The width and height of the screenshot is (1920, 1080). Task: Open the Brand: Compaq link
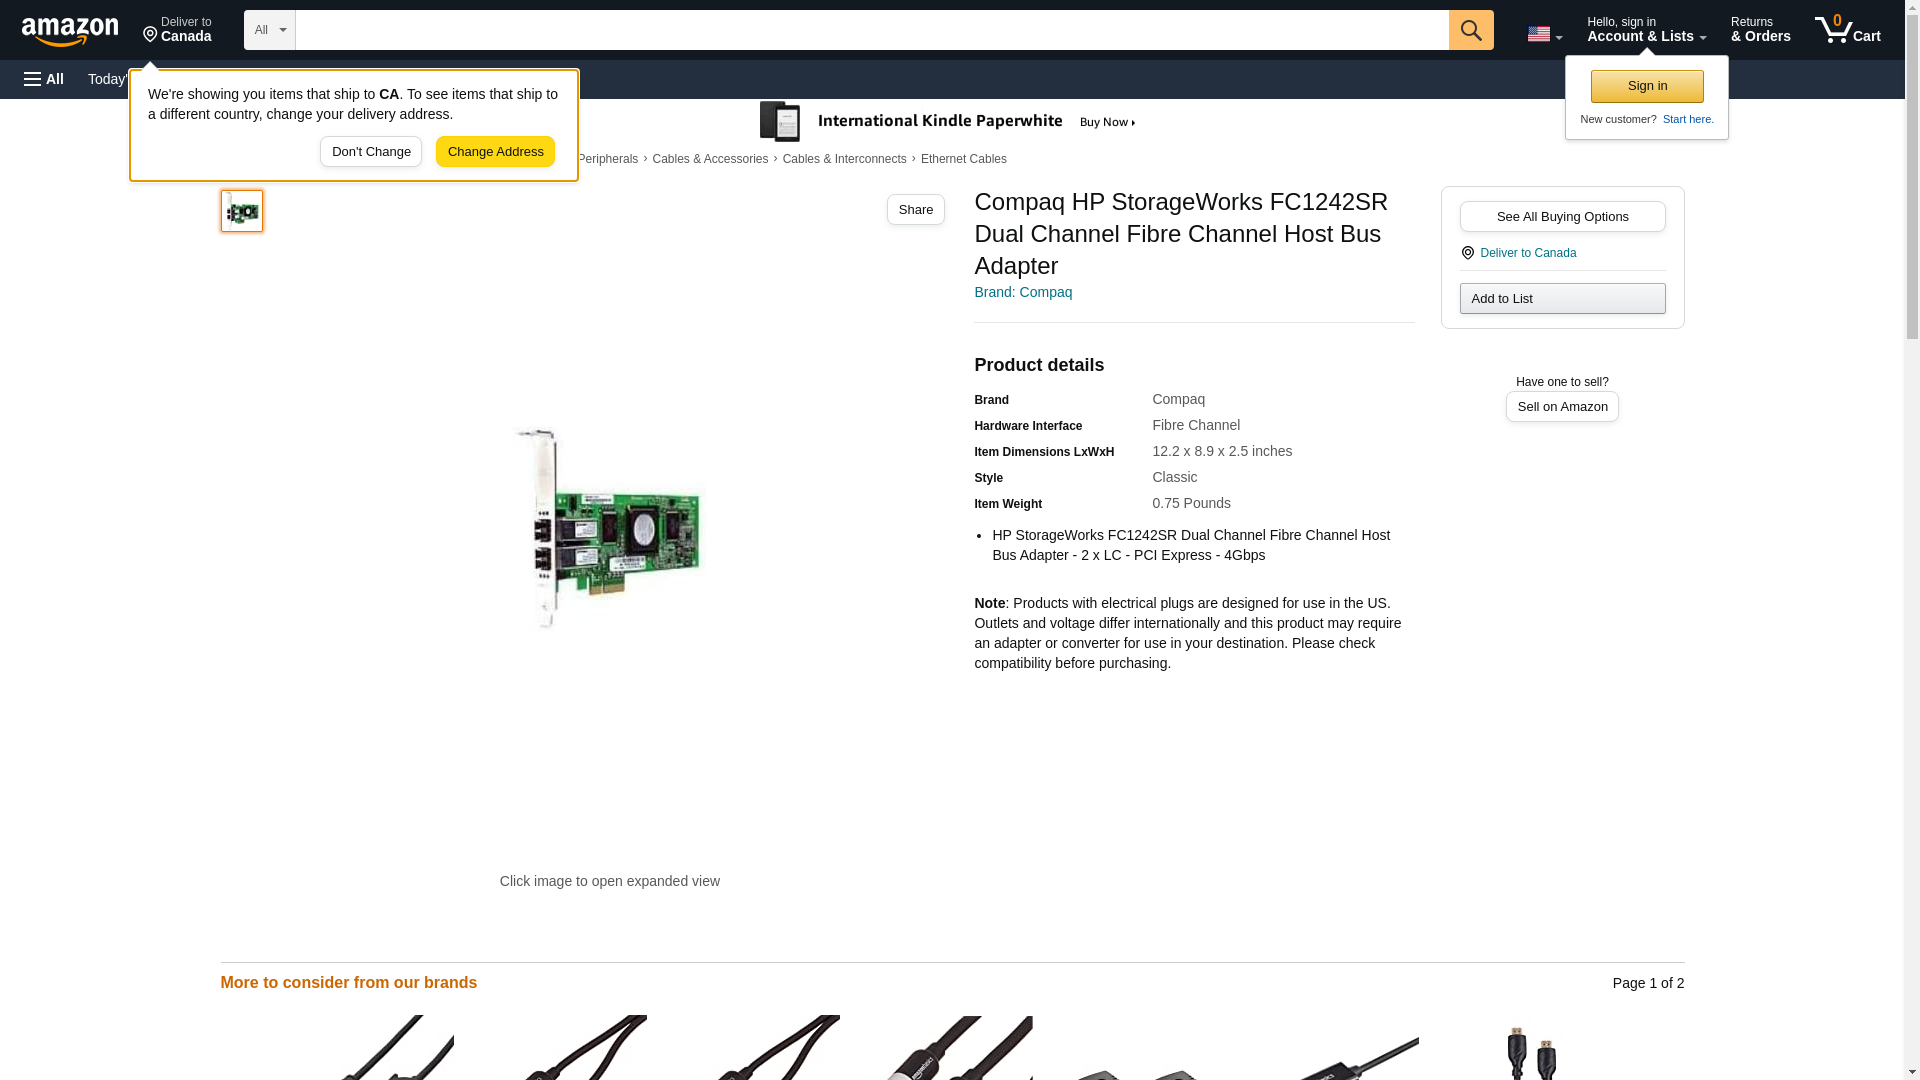coord(1022,292)
